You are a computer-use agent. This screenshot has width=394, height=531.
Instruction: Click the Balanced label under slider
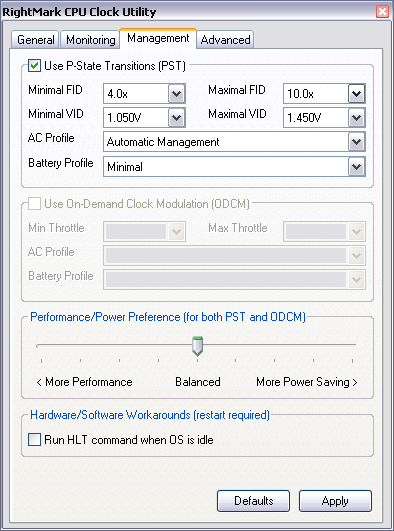(x=198, y=382)
